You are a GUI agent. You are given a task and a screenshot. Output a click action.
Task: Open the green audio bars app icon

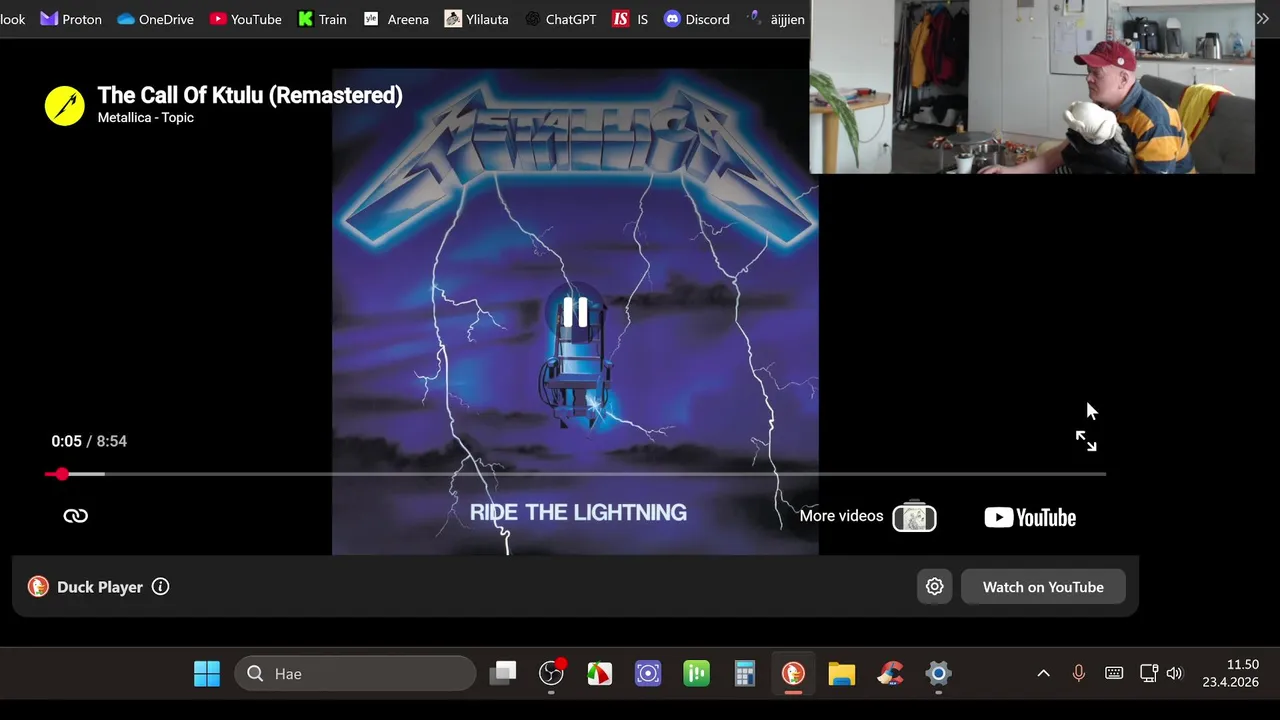click(x=696, y=674)
